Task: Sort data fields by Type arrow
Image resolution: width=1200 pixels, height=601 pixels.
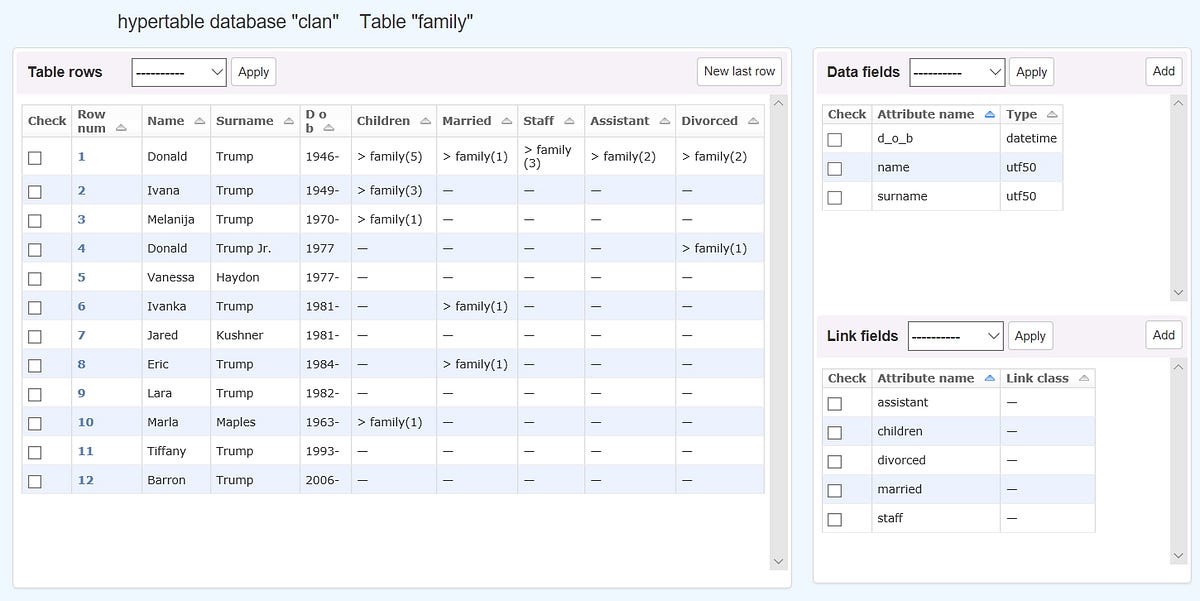Action: pyautogui.click(x=1052, y=115)
